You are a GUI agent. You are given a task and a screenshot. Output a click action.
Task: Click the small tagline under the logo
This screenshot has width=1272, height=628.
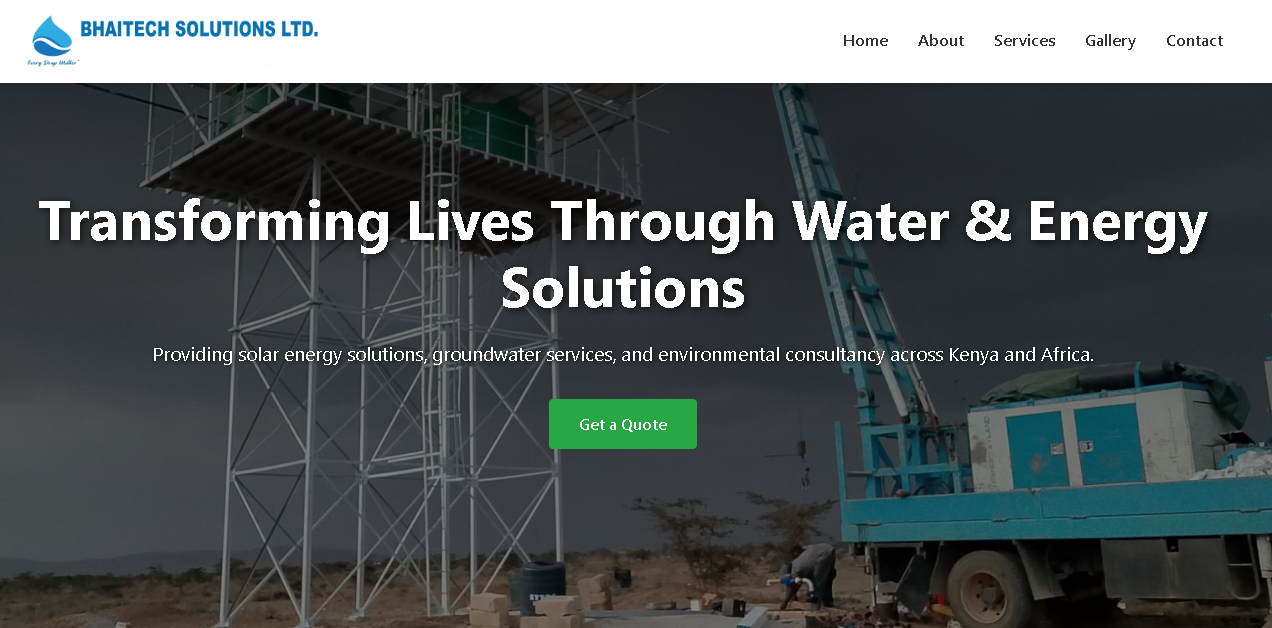coord(53,63)
